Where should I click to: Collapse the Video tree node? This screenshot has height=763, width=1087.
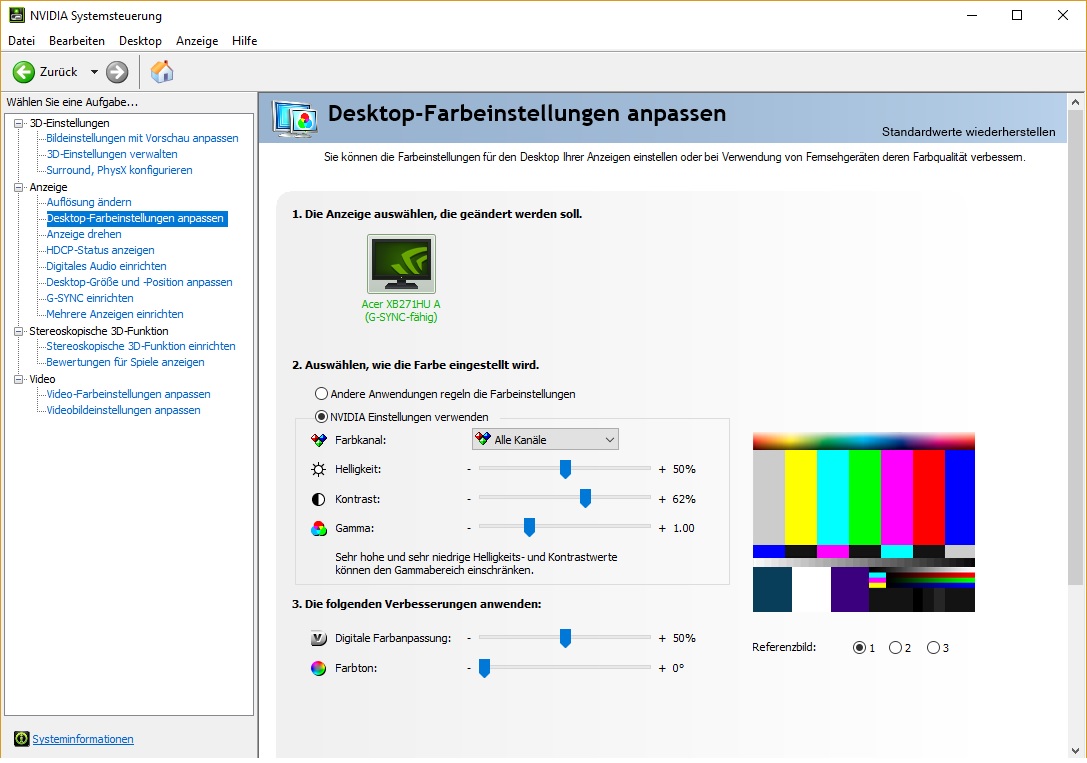point(19,379)
